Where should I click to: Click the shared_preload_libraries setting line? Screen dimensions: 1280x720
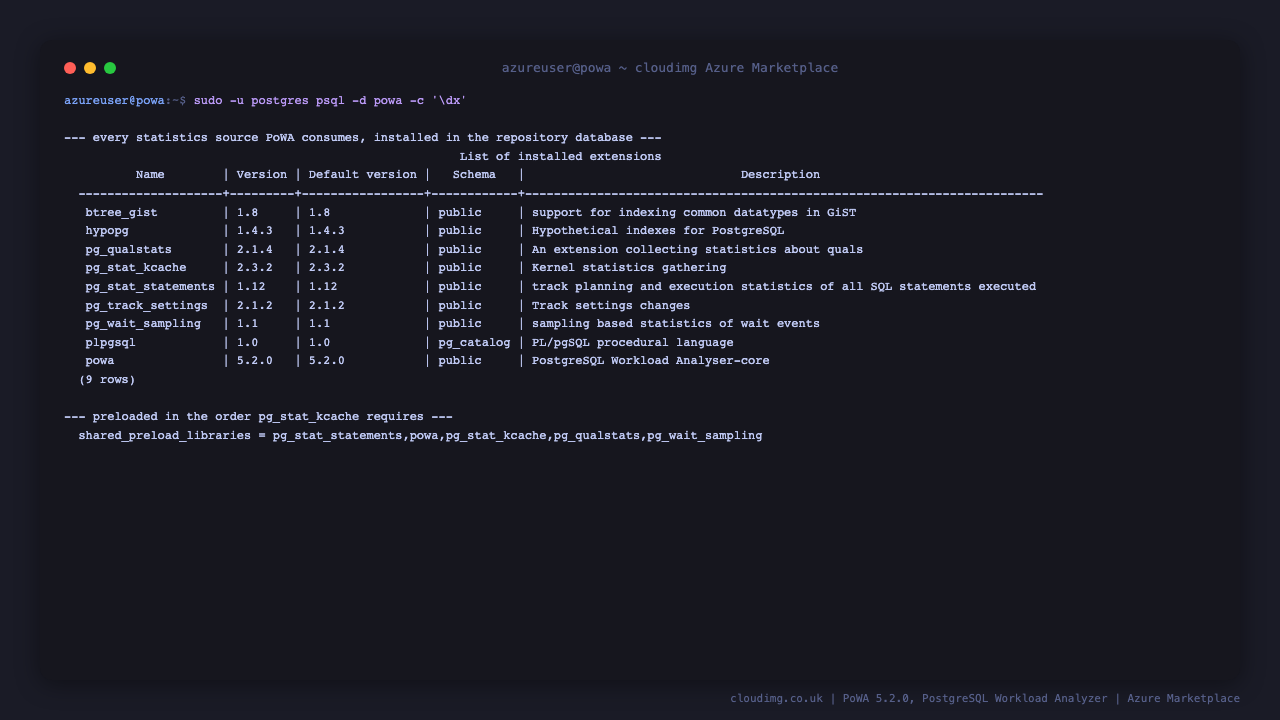[420, 436]
